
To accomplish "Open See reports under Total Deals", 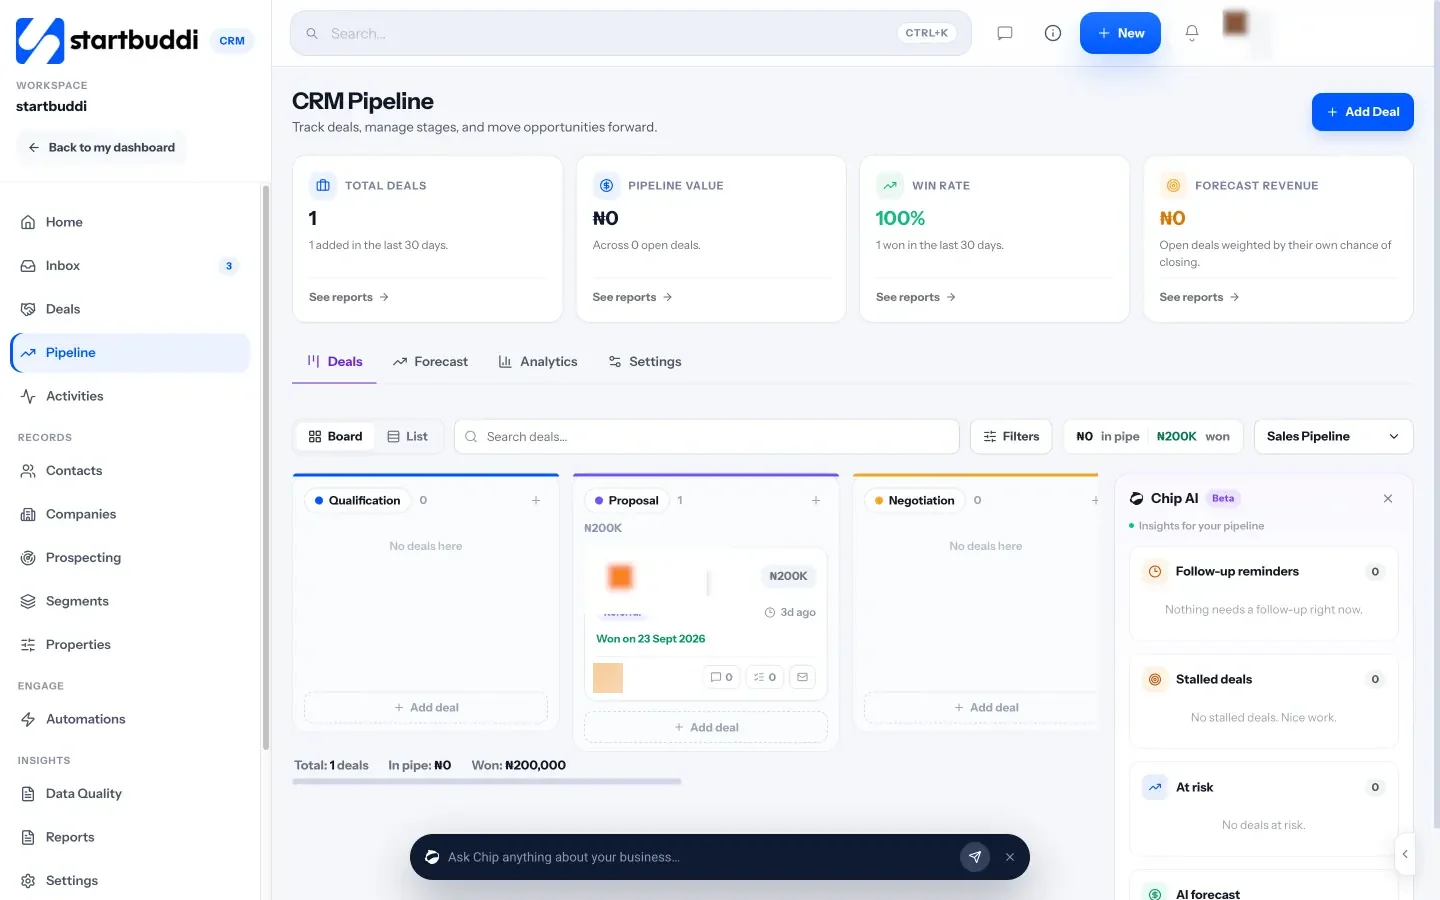I will pyautogui.click(x=349, y=297).
